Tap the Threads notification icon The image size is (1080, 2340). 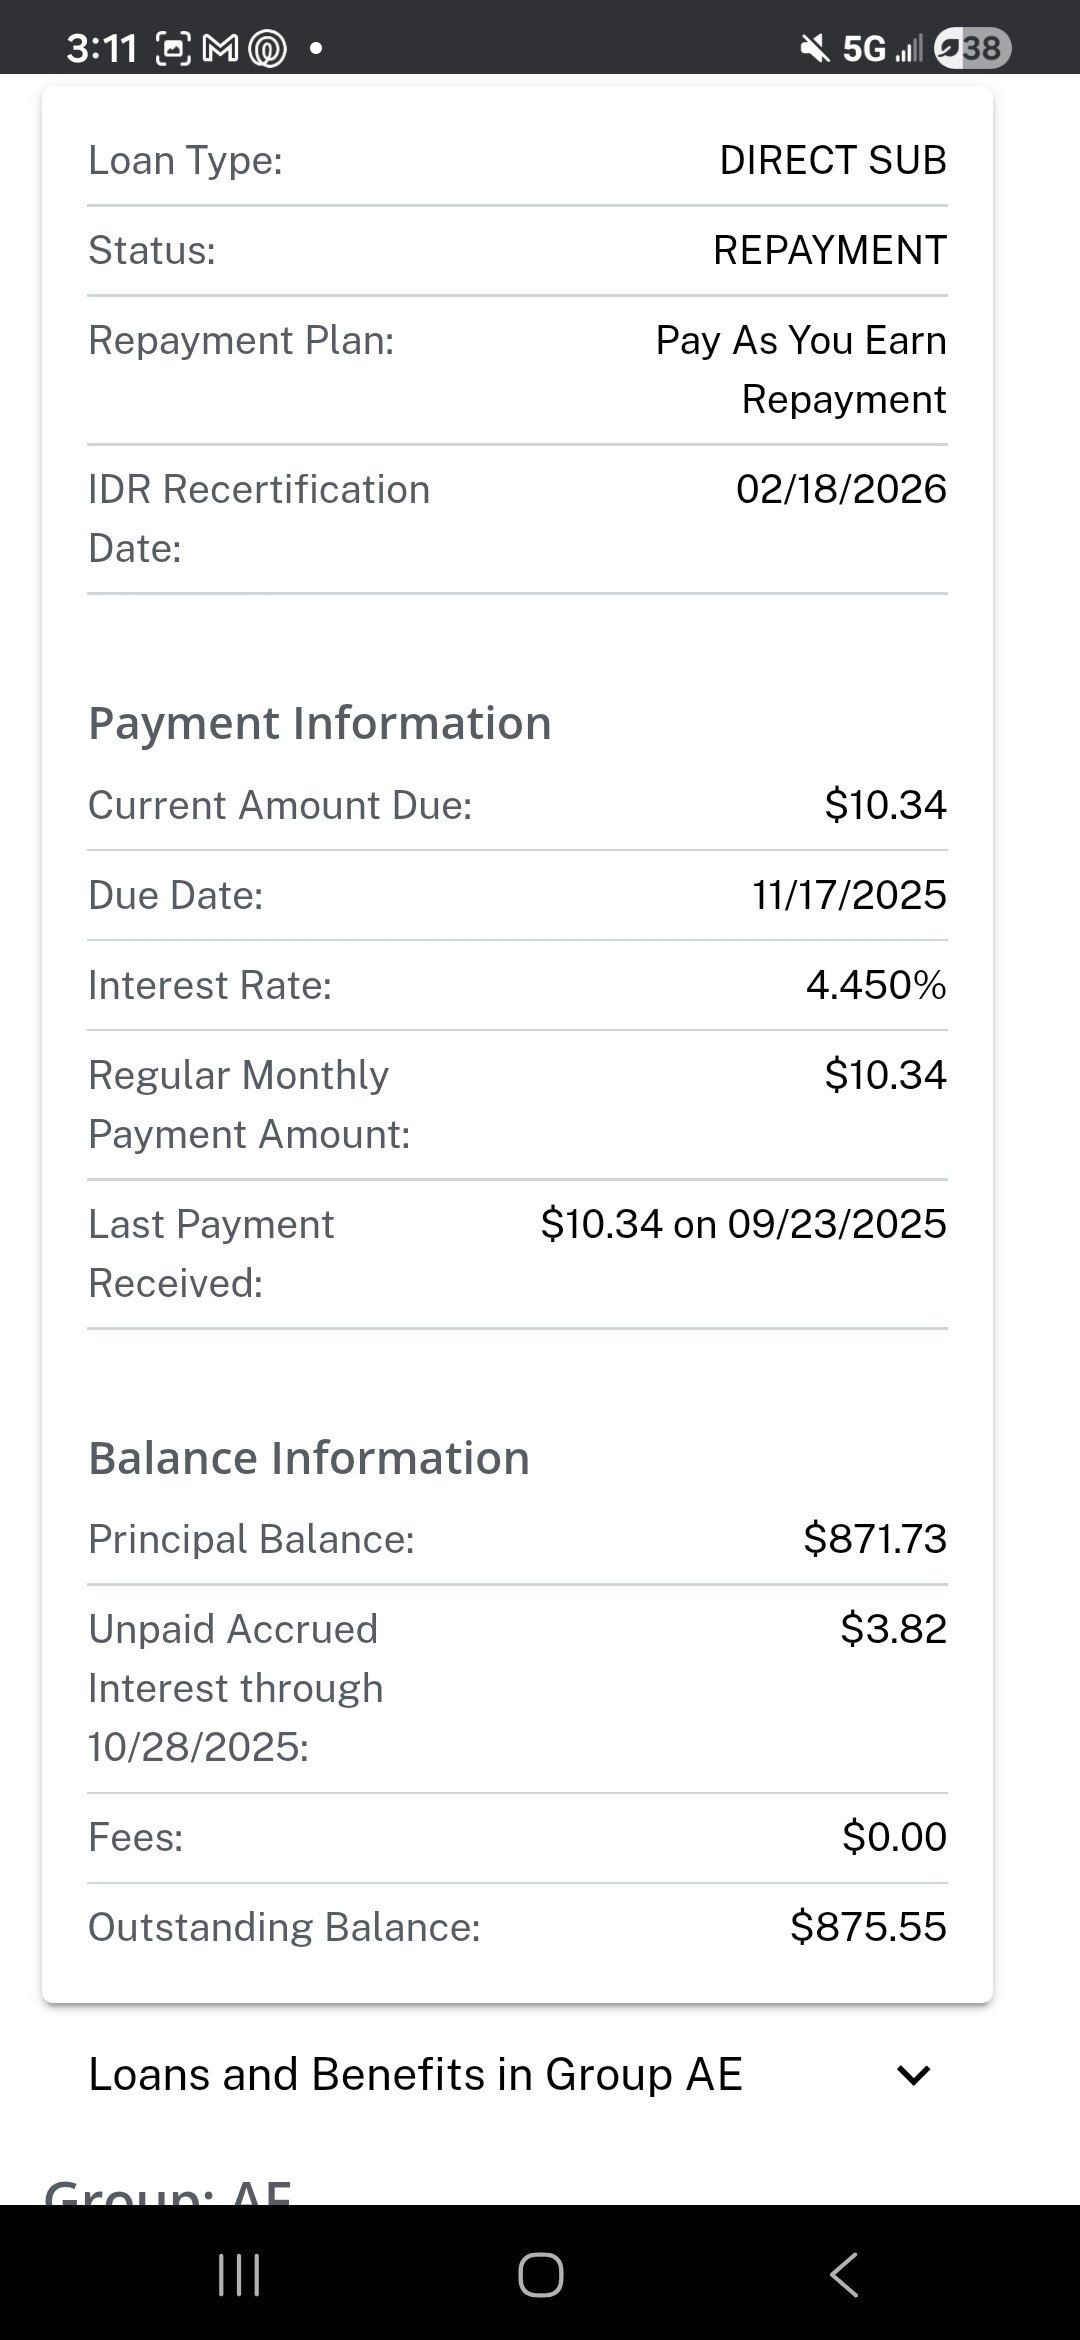point(266,48)
